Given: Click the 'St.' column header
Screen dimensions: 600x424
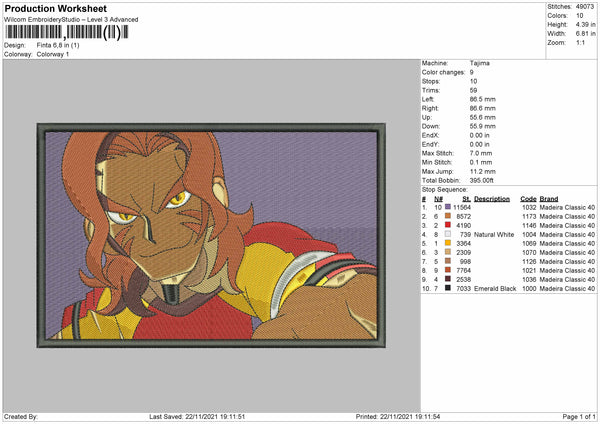Looking at the screenshot, I should [x=466, y=199].
